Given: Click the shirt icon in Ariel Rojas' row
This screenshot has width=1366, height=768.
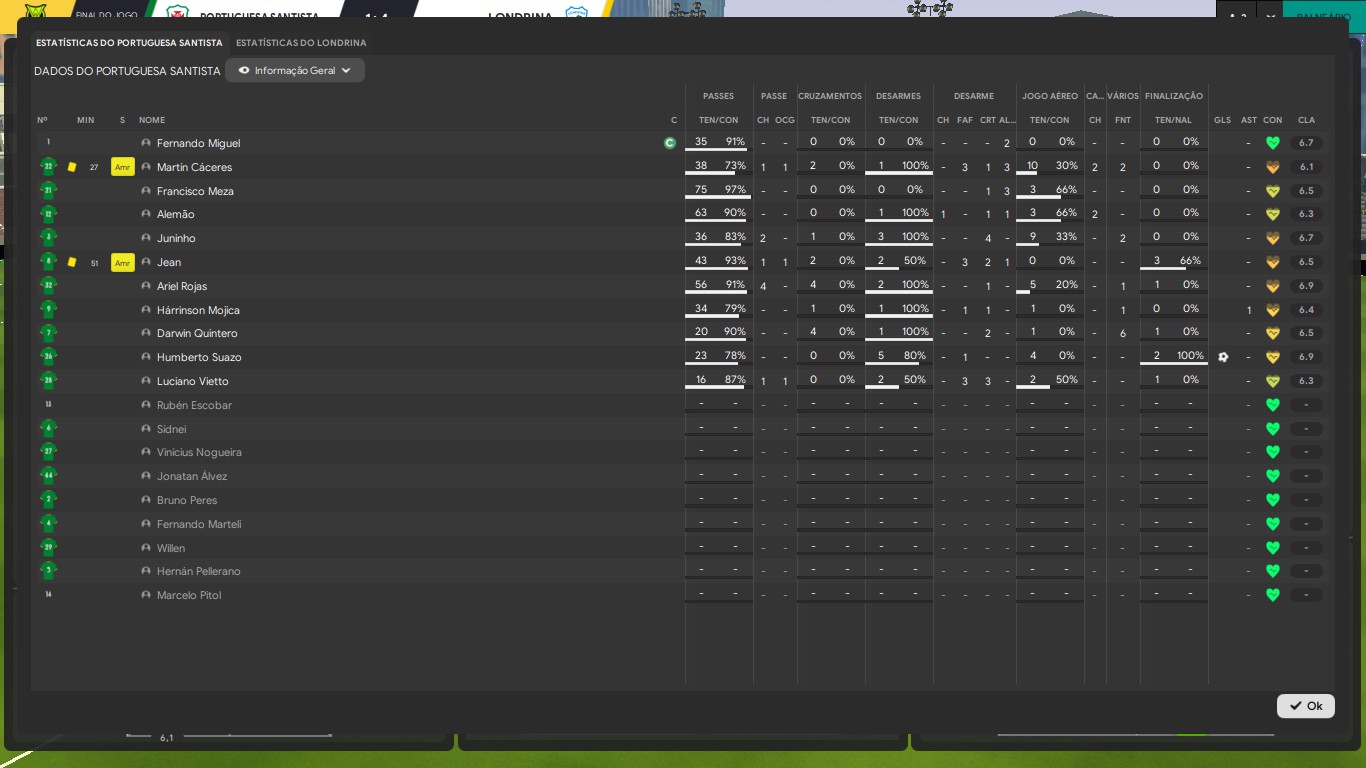Looking at the screenshot, I should 48,286.
